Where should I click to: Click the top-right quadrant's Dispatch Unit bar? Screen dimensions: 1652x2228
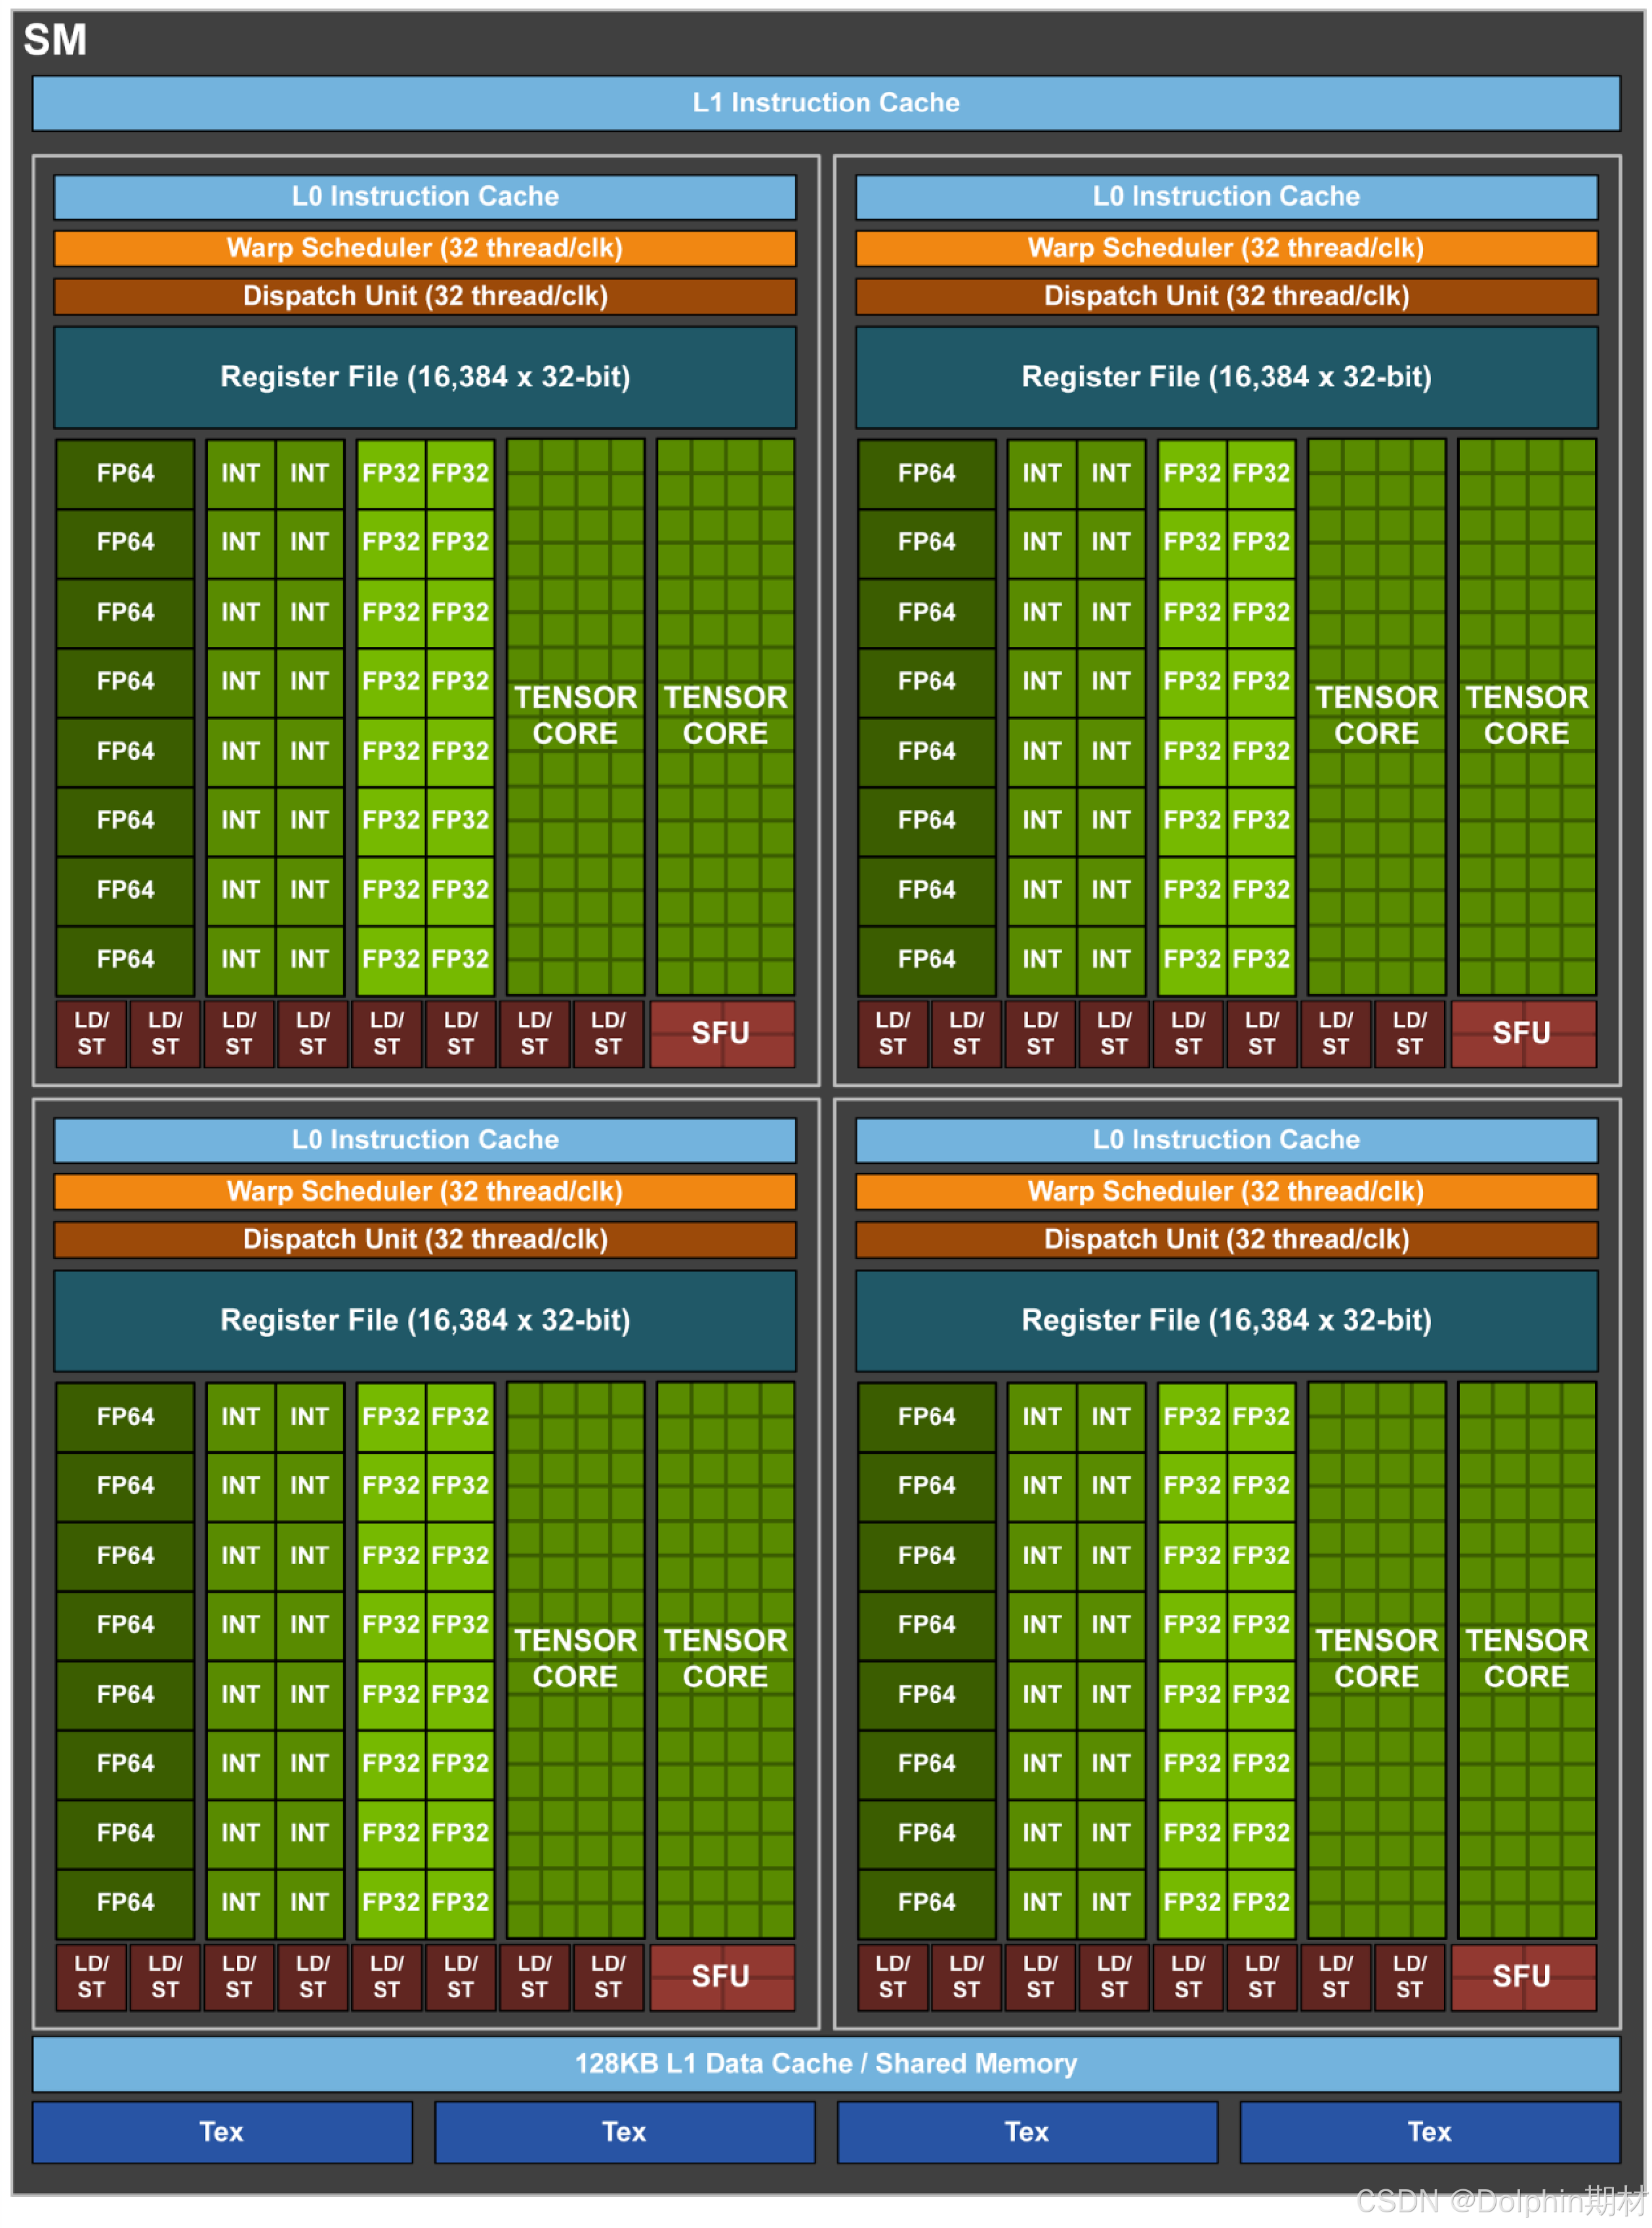[x=1227, y=296]
